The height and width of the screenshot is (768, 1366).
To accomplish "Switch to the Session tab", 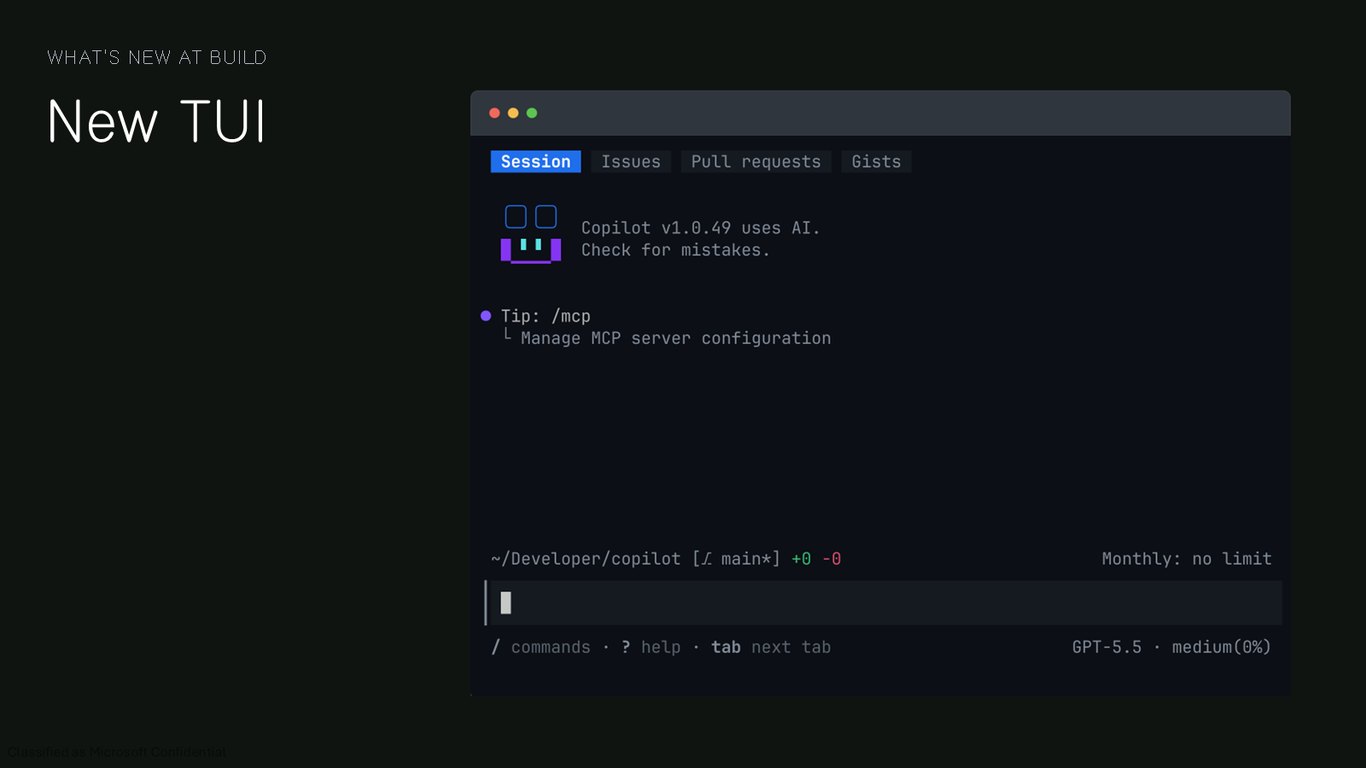I will click(x=535, y=162).
